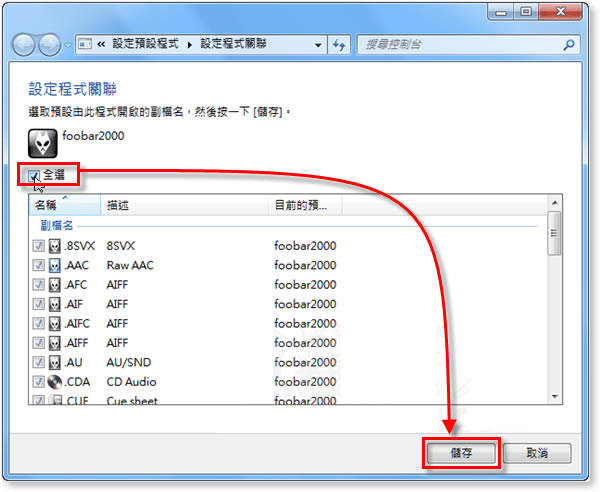This screenshot has height=492, width=600.
Task: Select the AU/SND description text
Action: [x=129, y=363]
